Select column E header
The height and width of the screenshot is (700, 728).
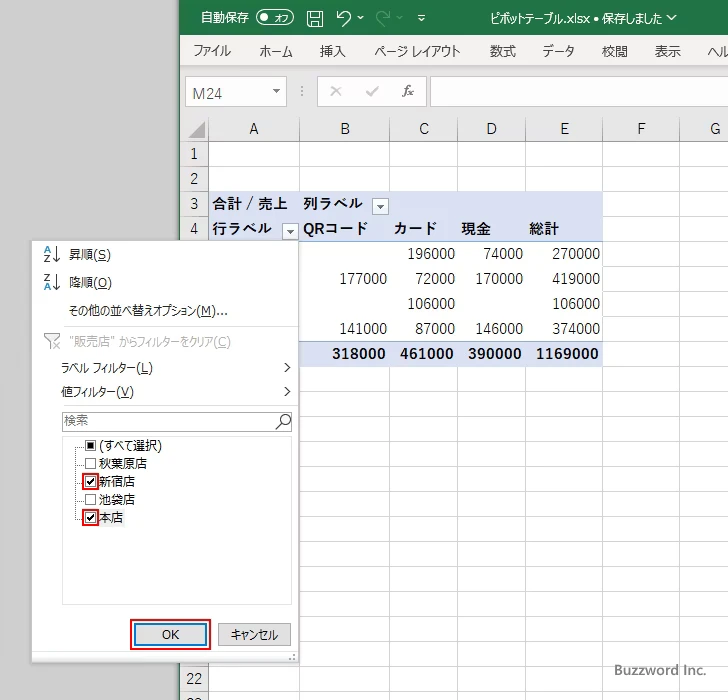pos(564,129)
